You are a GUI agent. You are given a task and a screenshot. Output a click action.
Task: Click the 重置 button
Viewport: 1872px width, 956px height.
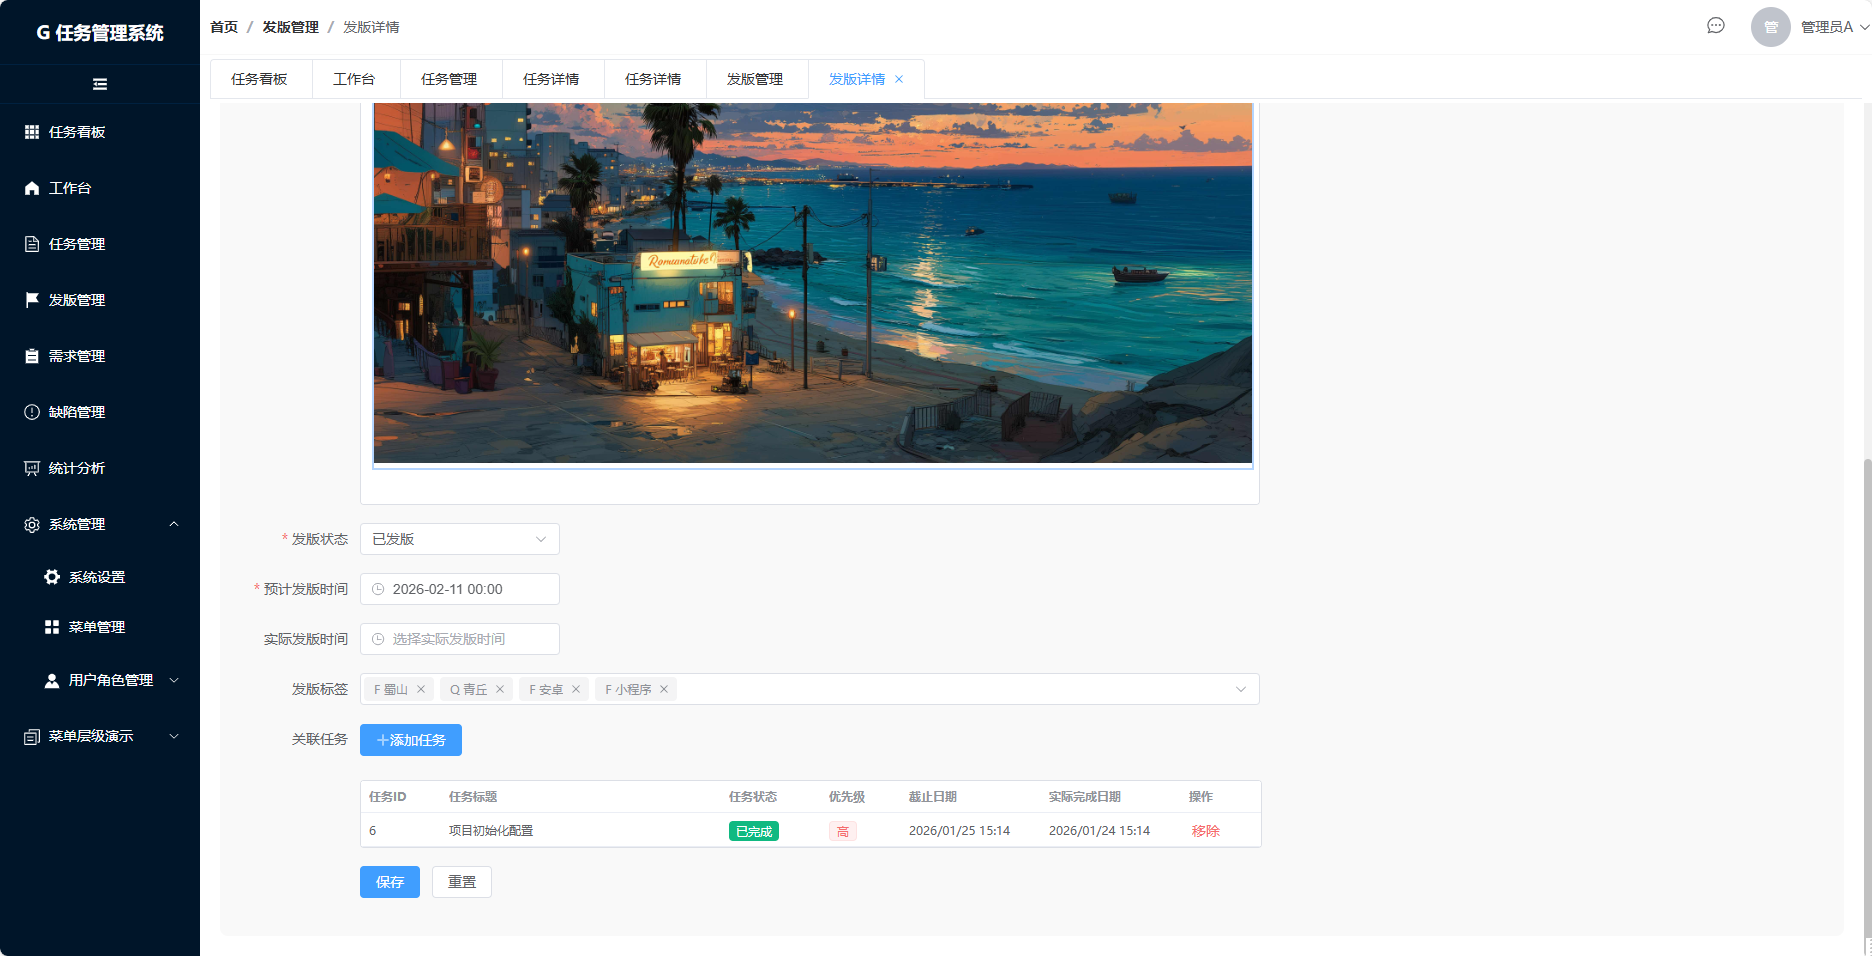pyautogui.click(x=462, y=882)
